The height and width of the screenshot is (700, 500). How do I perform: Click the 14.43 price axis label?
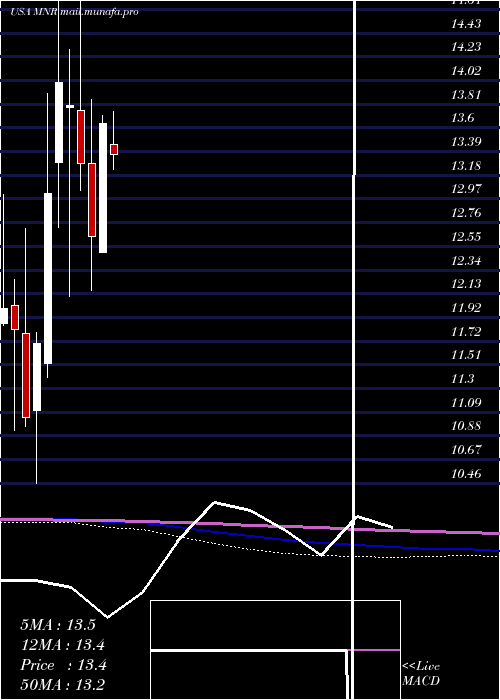point(466,24)
